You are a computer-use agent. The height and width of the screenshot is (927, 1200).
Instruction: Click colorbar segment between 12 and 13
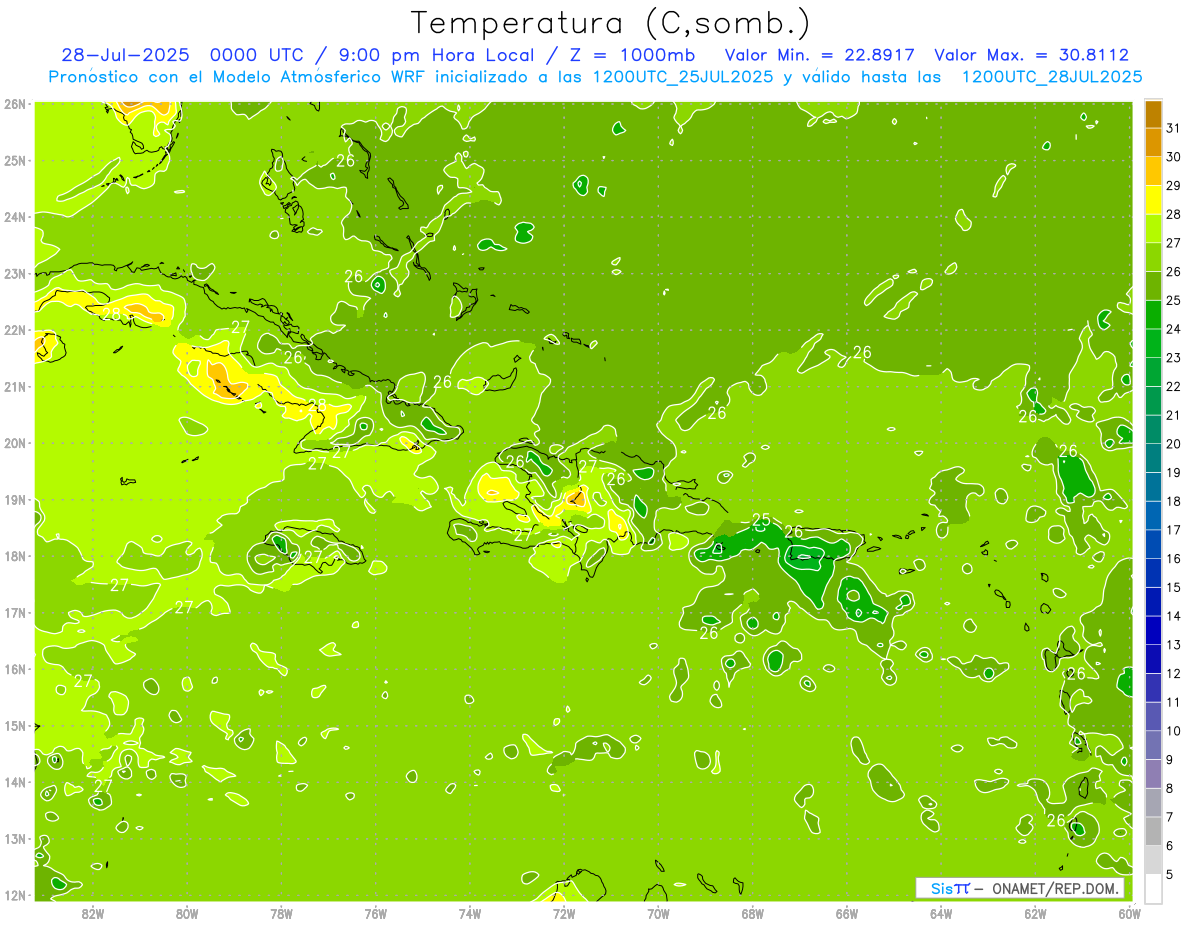click(1153, 659)
